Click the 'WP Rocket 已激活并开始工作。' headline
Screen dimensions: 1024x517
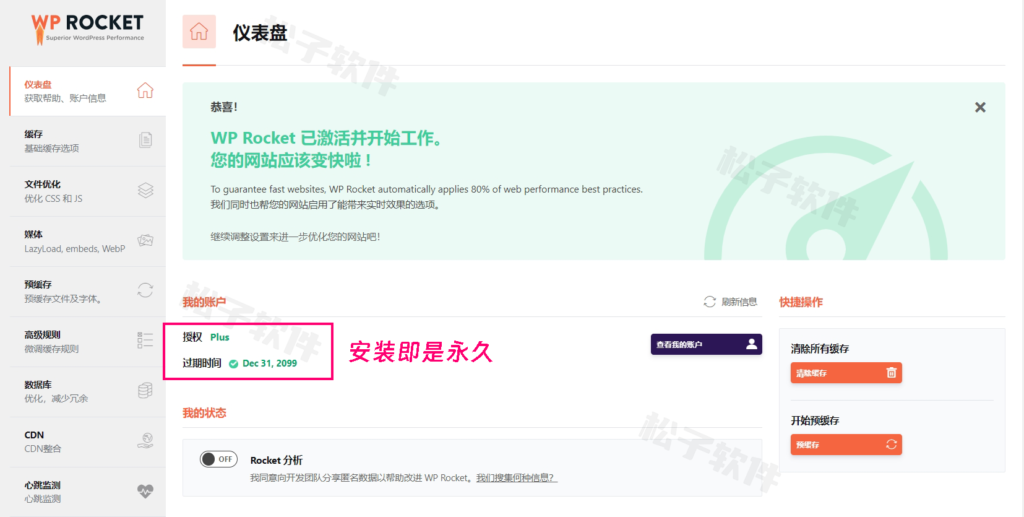[x=327, y=138]
